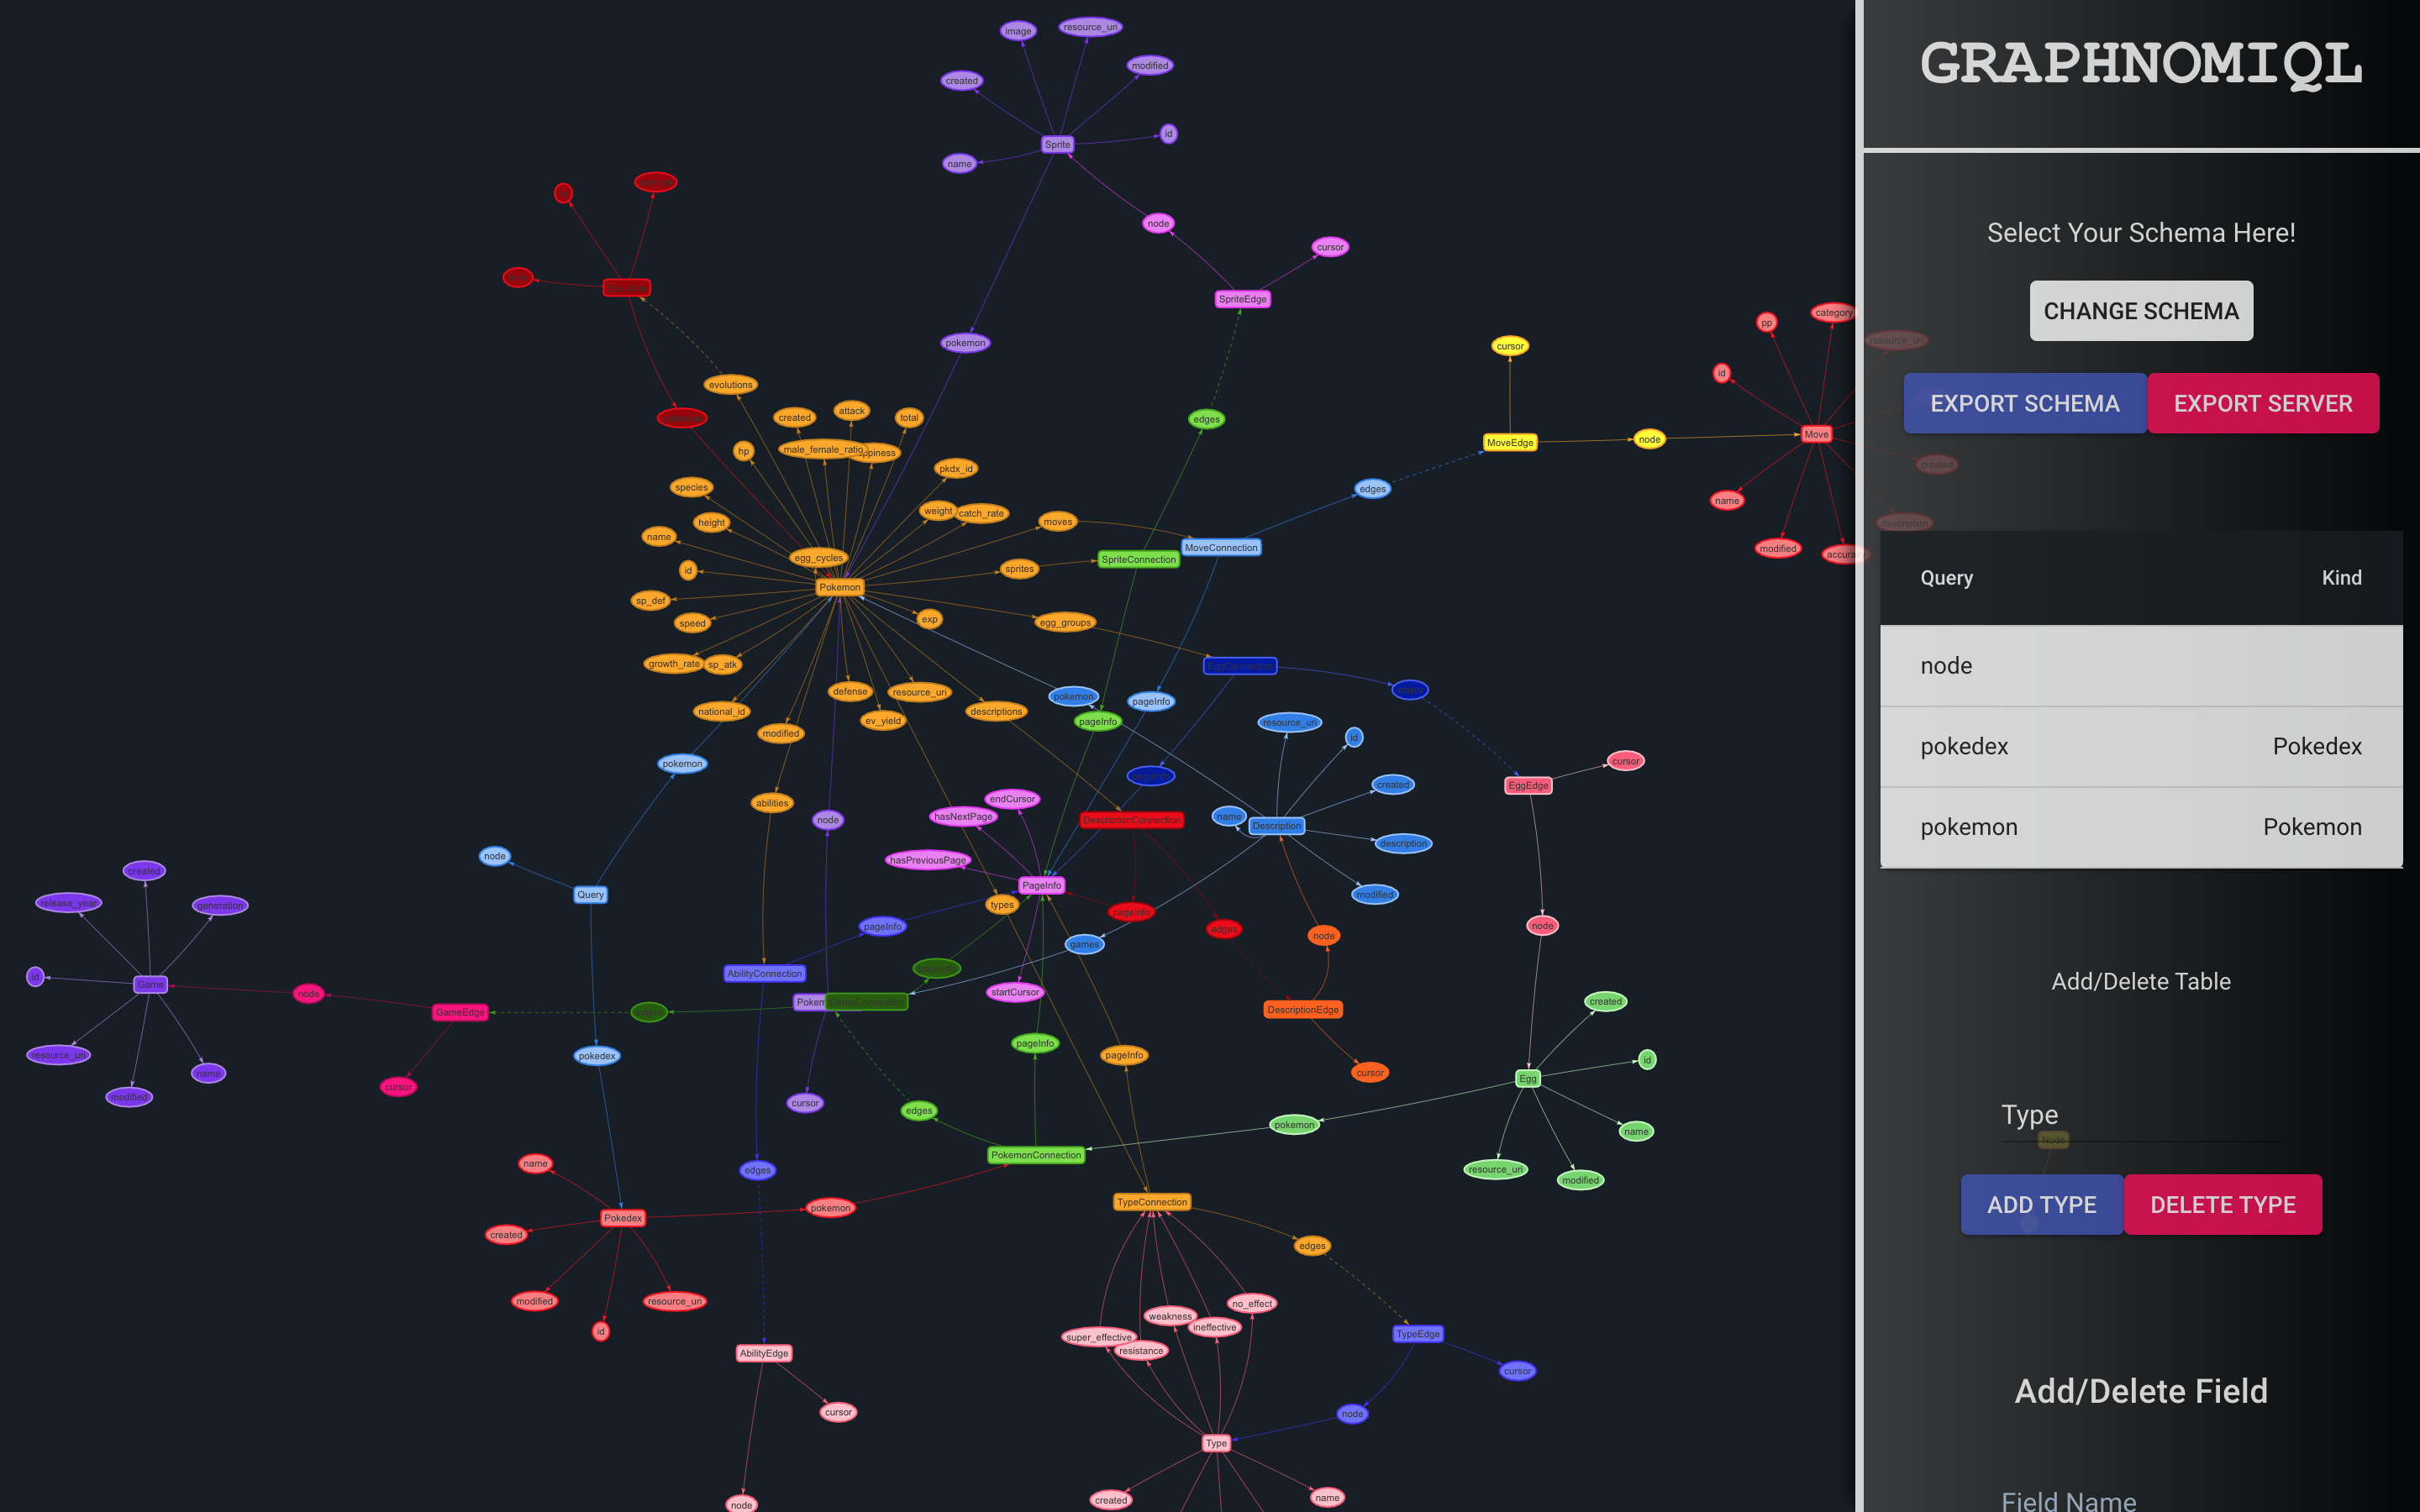Image resolution: width=2420 pixels, height=1512 pixels.
Task: Select the pink PageInfo node
Action: tap(1041, 885)
